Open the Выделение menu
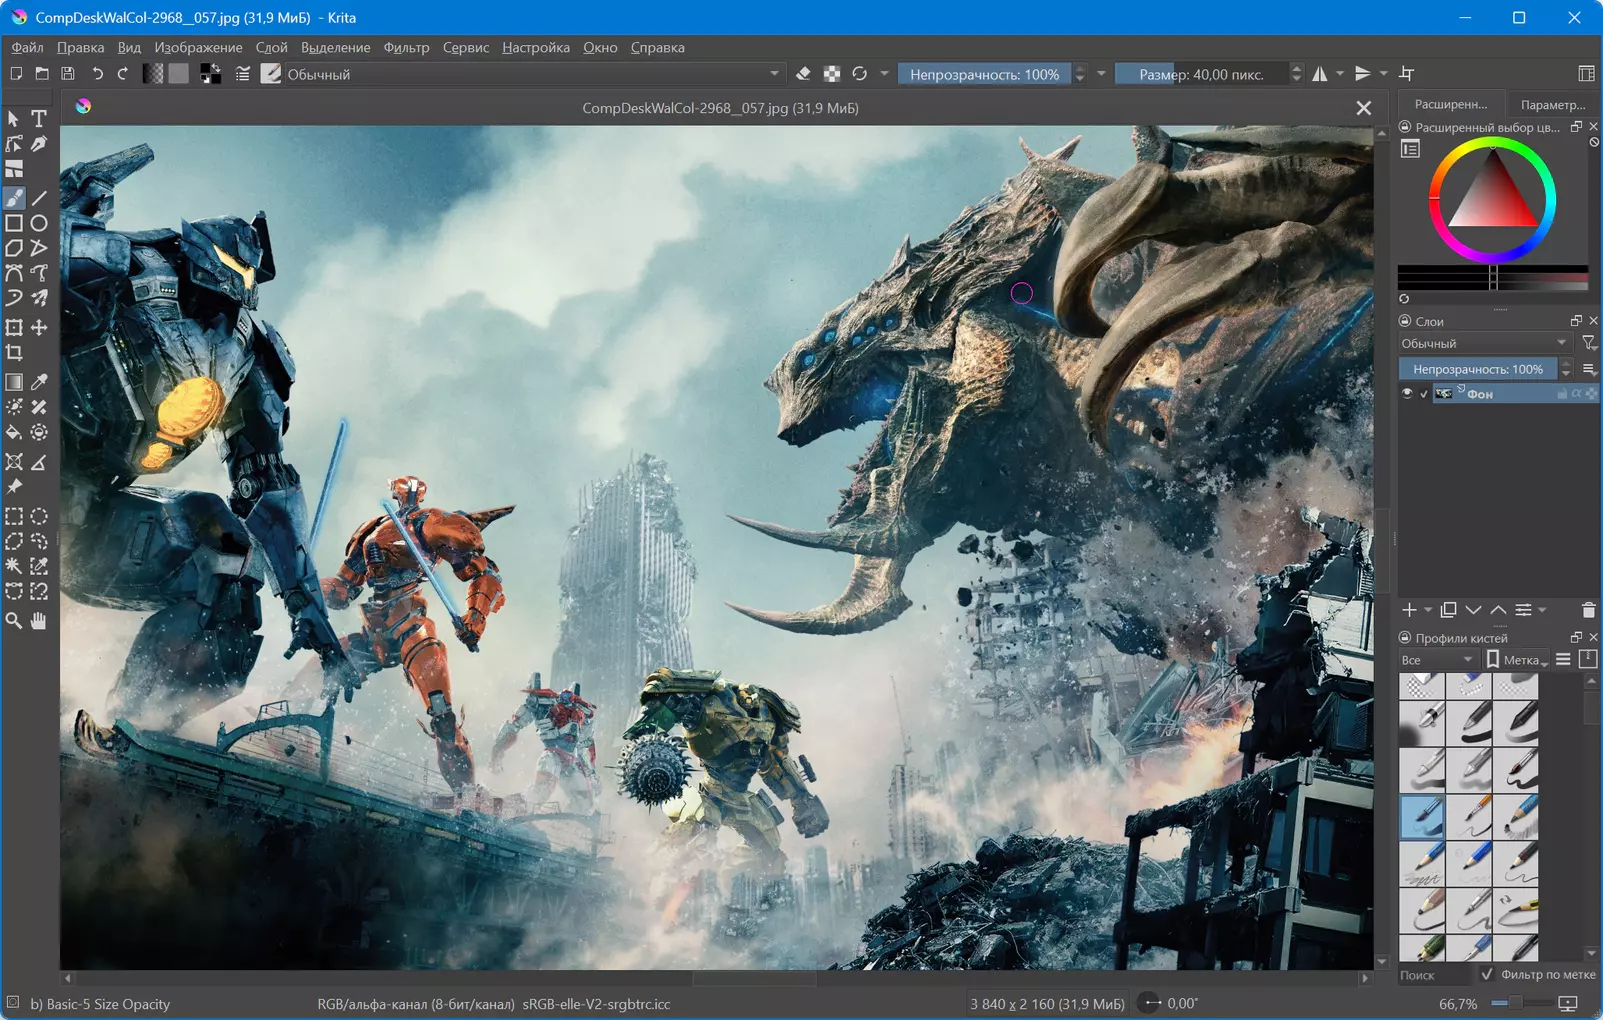This screenshot has height=1020, width=1603. 335,47
